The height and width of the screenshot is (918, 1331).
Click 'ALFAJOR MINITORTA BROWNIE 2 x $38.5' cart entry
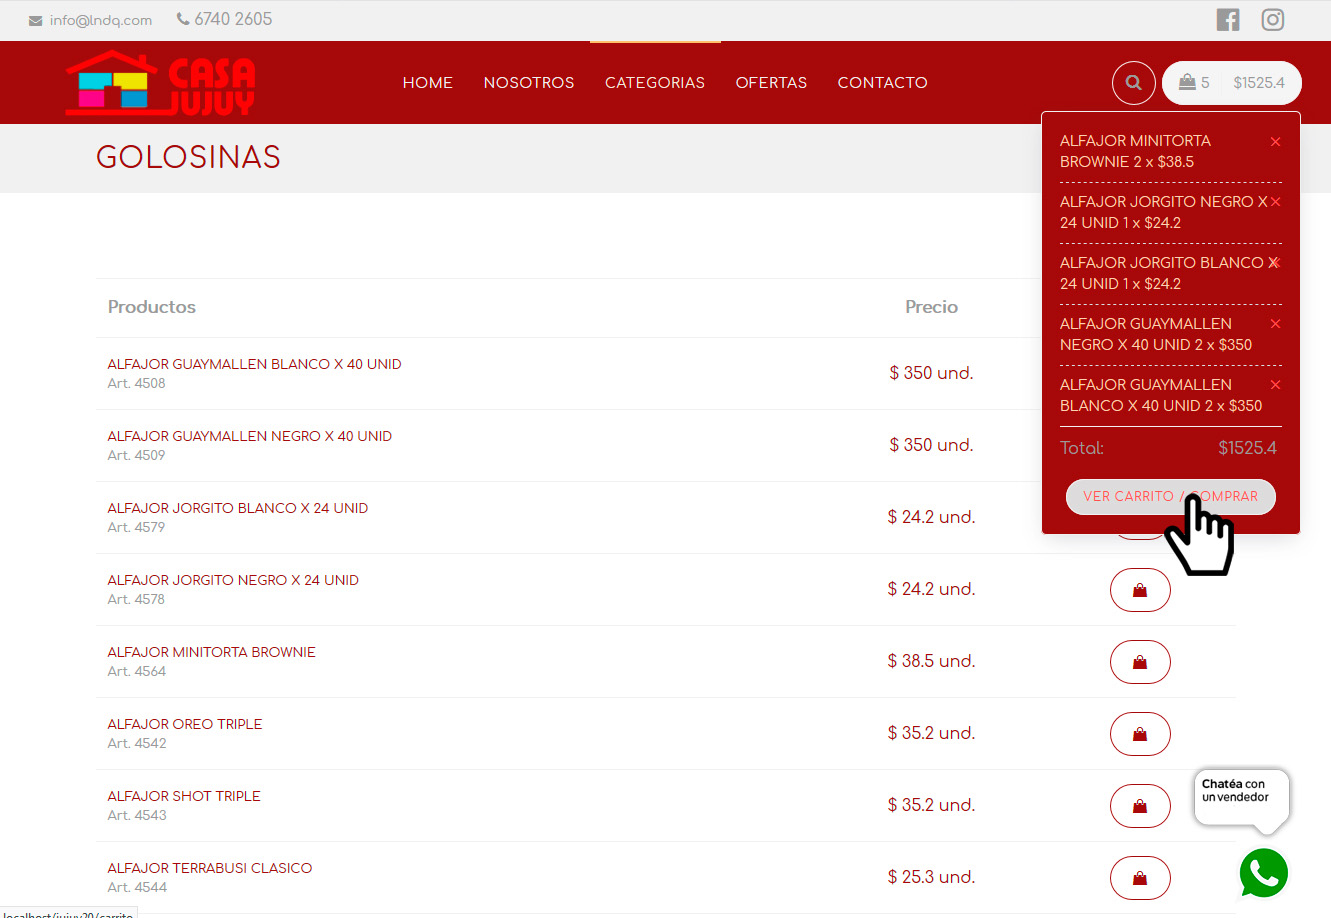pos(1135,151)
